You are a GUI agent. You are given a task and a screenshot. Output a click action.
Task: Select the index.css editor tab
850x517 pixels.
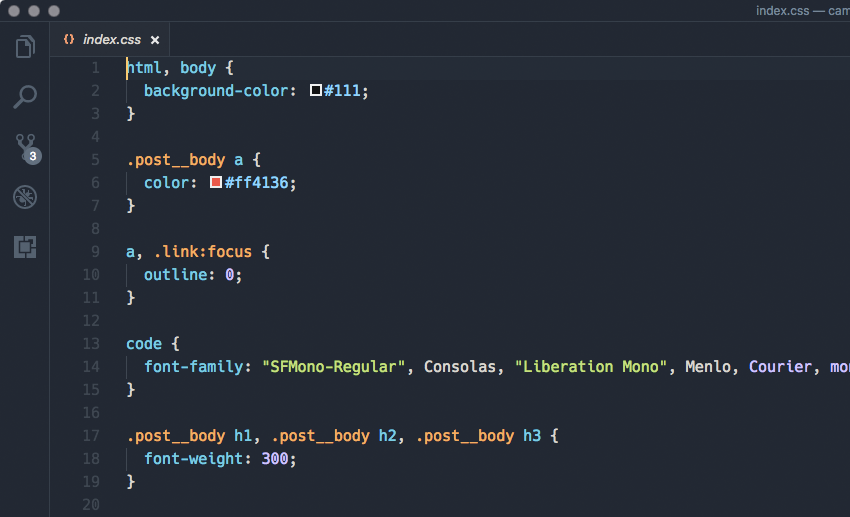coord(110,40)
